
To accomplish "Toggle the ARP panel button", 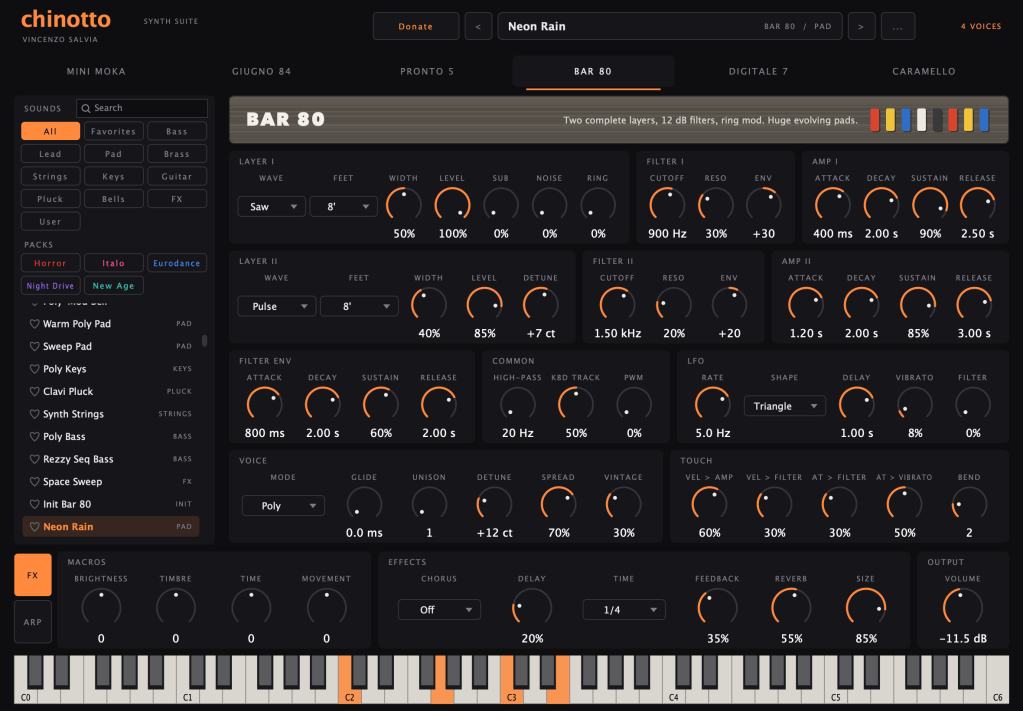I will tap(33, 622).
